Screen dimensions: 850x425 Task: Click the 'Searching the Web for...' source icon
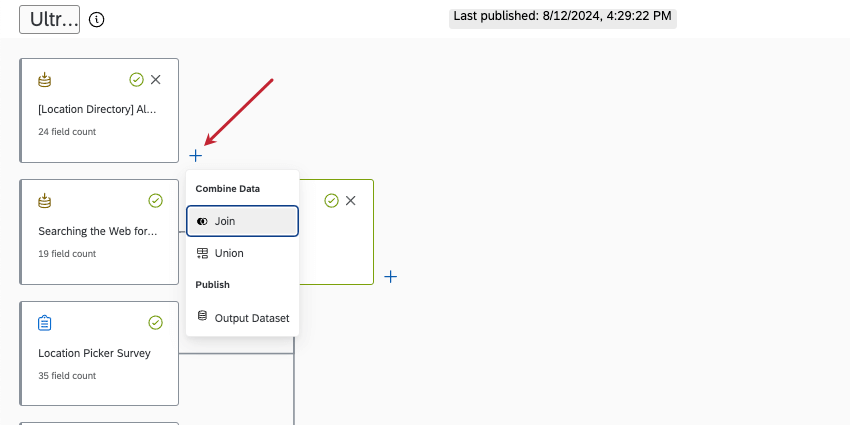[44, 202]
